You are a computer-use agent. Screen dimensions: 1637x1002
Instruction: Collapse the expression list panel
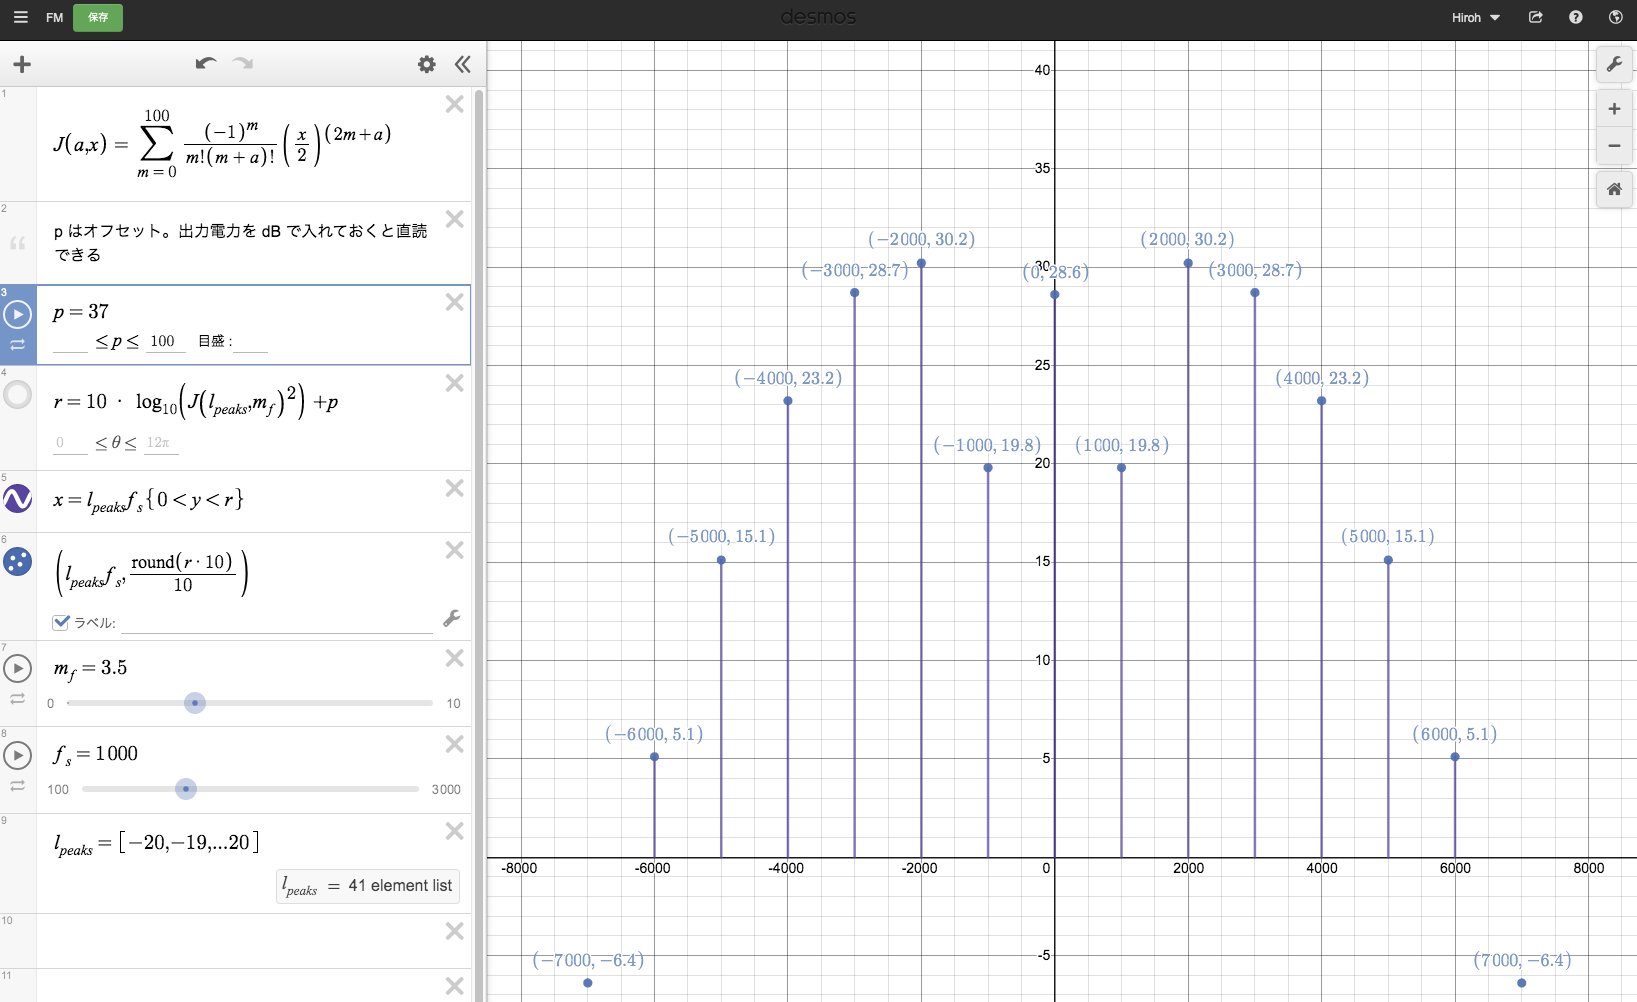point(462,65)
